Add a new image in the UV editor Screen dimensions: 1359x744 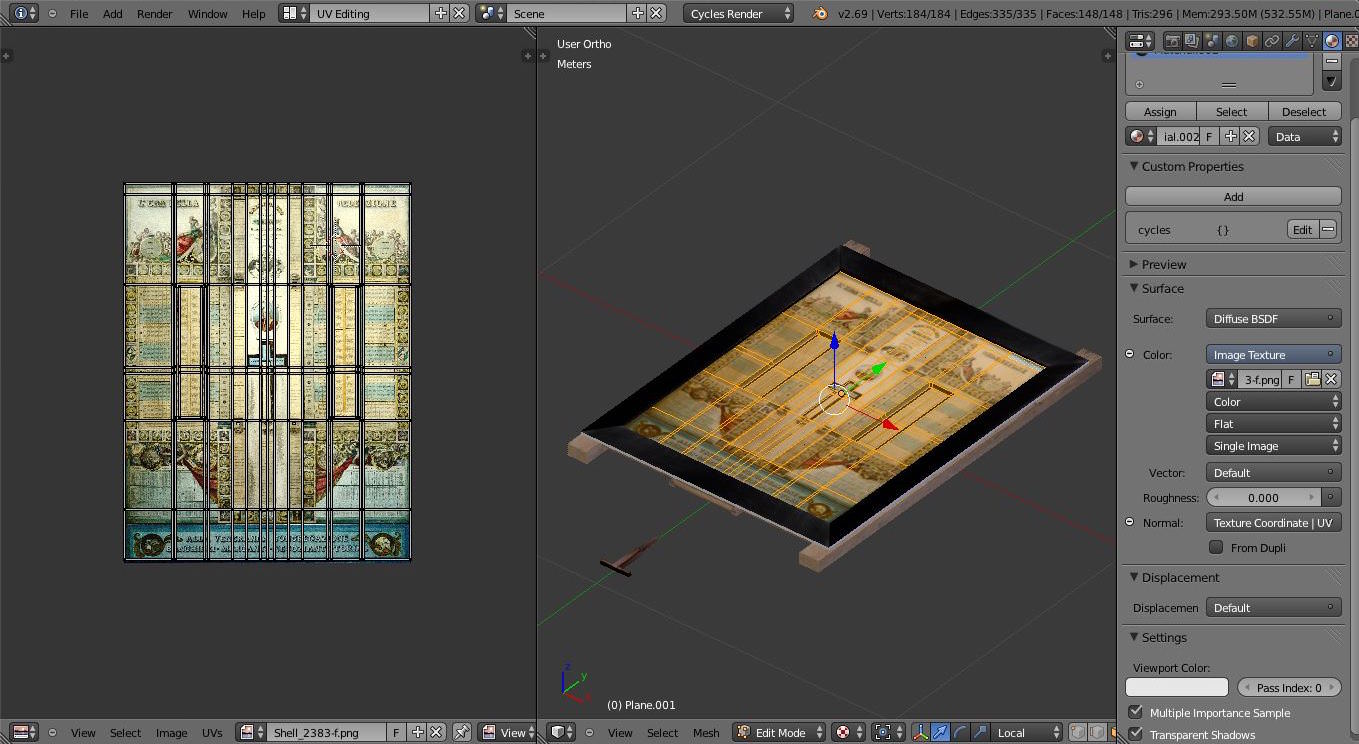pyautogui.click(x=418, y=732)
